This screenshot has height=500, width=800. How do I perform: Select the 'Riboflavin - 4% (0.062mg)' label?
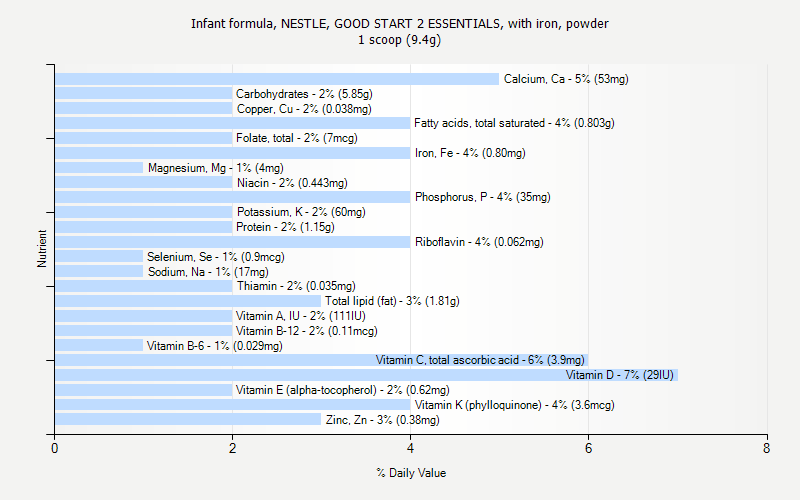pyautogui.click(x=479, y=242)
